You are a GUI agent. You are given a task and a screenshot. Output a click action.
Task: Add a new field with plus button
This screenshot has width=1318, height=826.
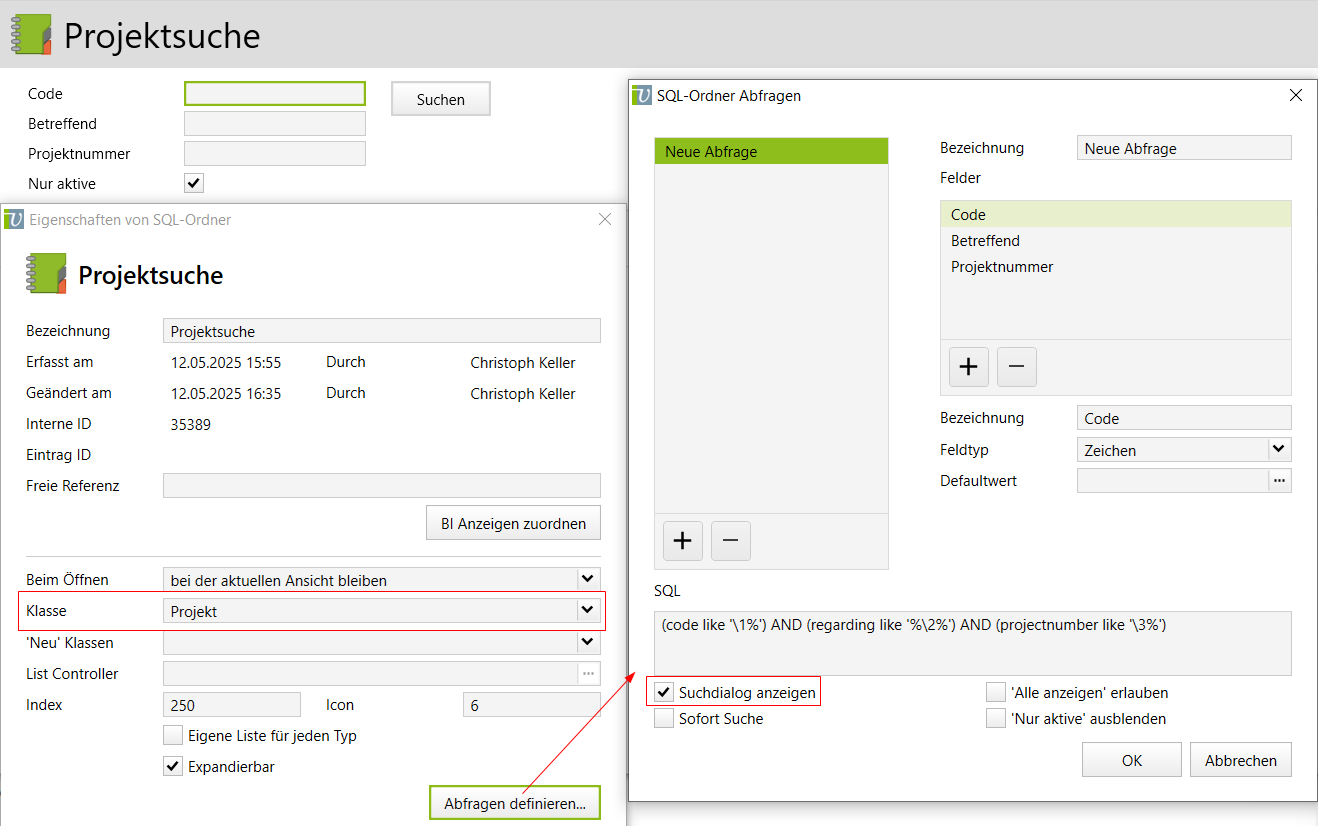(x=968, y=367)
